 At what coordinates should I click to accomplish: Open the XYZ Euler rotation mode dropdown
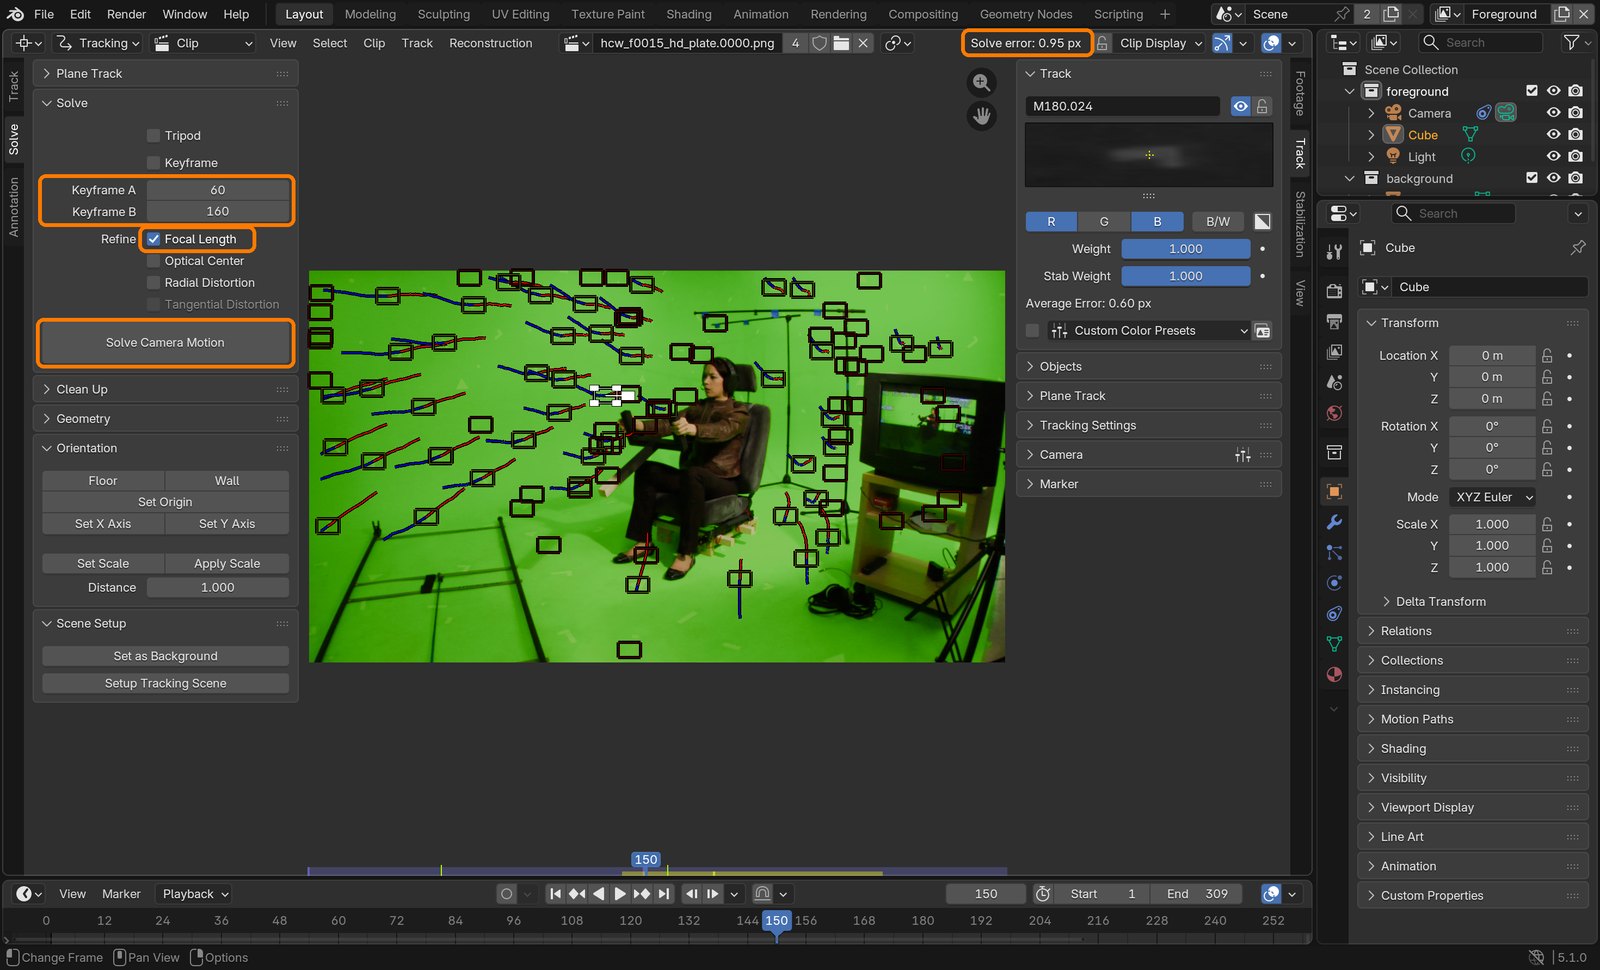[1494, 497]
